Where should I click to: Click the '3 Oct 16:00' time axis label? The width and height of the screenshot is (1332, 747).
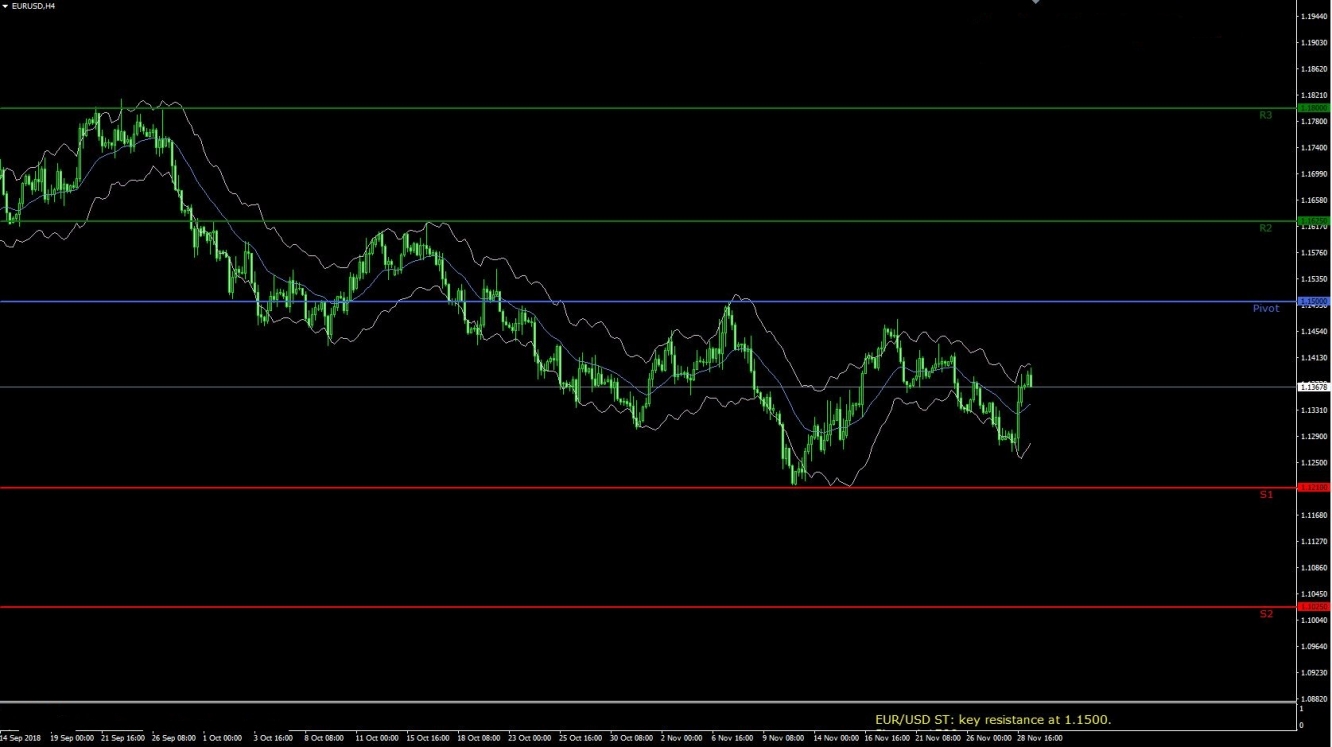(x=274, y=739)
